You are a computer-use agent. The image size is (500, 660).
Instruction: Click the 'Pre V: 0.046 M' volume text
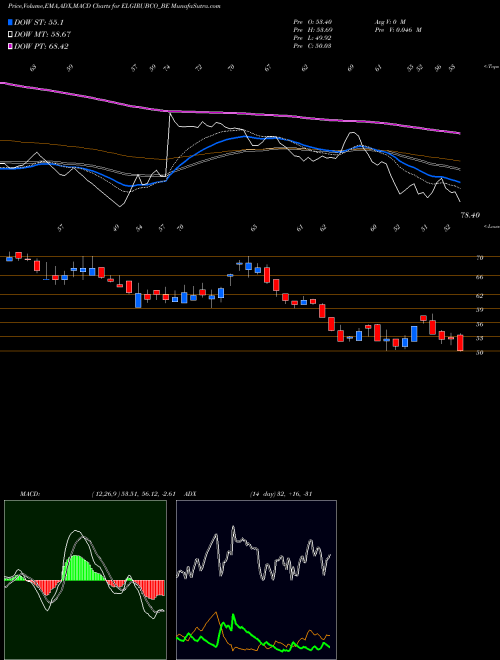398,30
